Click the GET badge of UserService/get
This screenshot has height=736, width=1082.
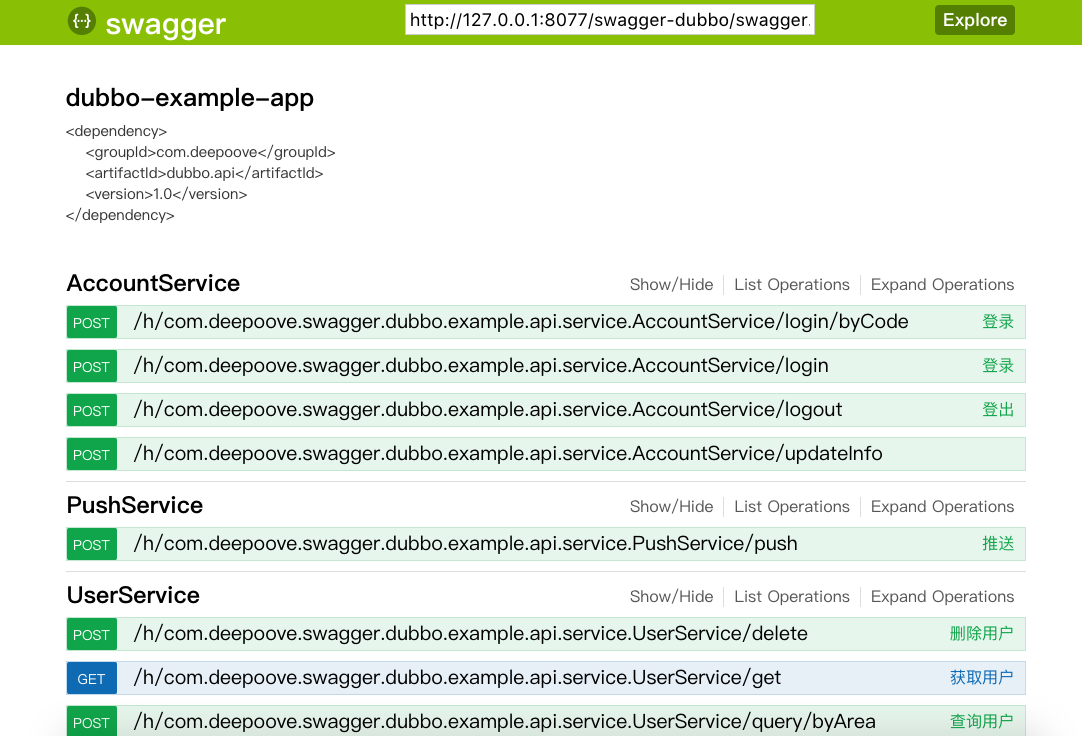coord(92,678)
